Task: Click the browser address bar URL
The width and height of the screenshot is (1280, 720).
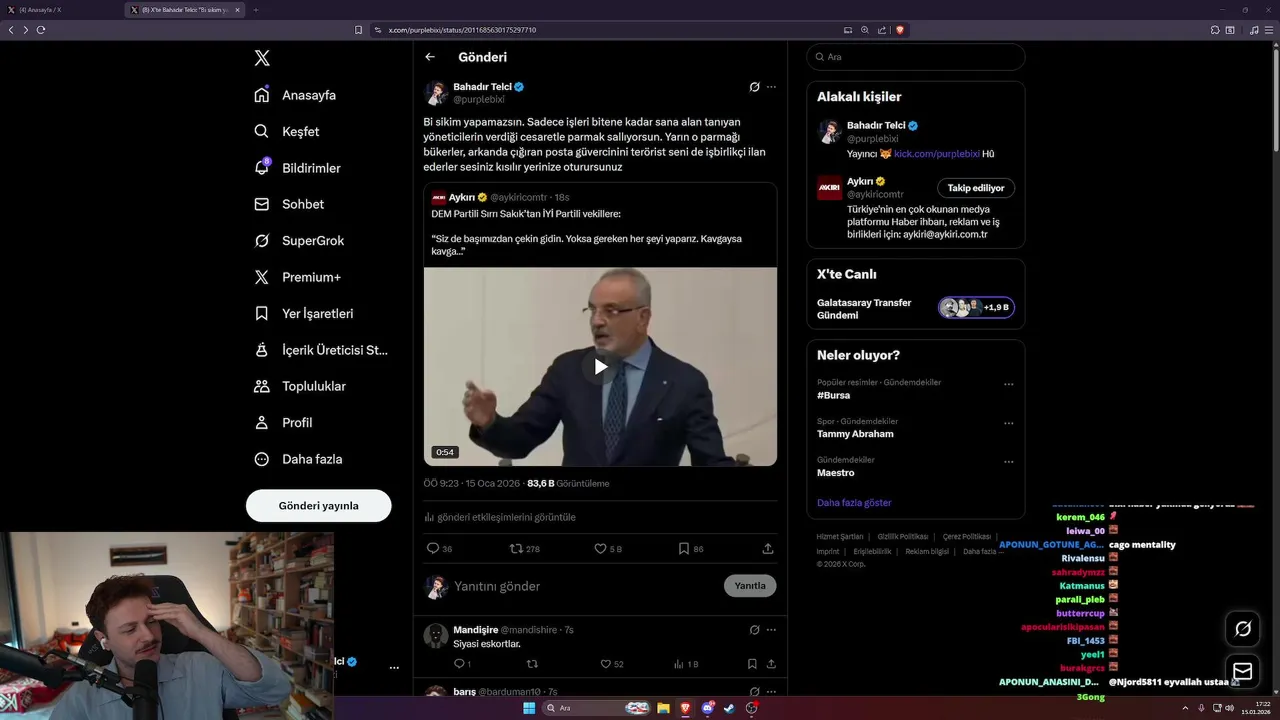Action: click(462, 30)
